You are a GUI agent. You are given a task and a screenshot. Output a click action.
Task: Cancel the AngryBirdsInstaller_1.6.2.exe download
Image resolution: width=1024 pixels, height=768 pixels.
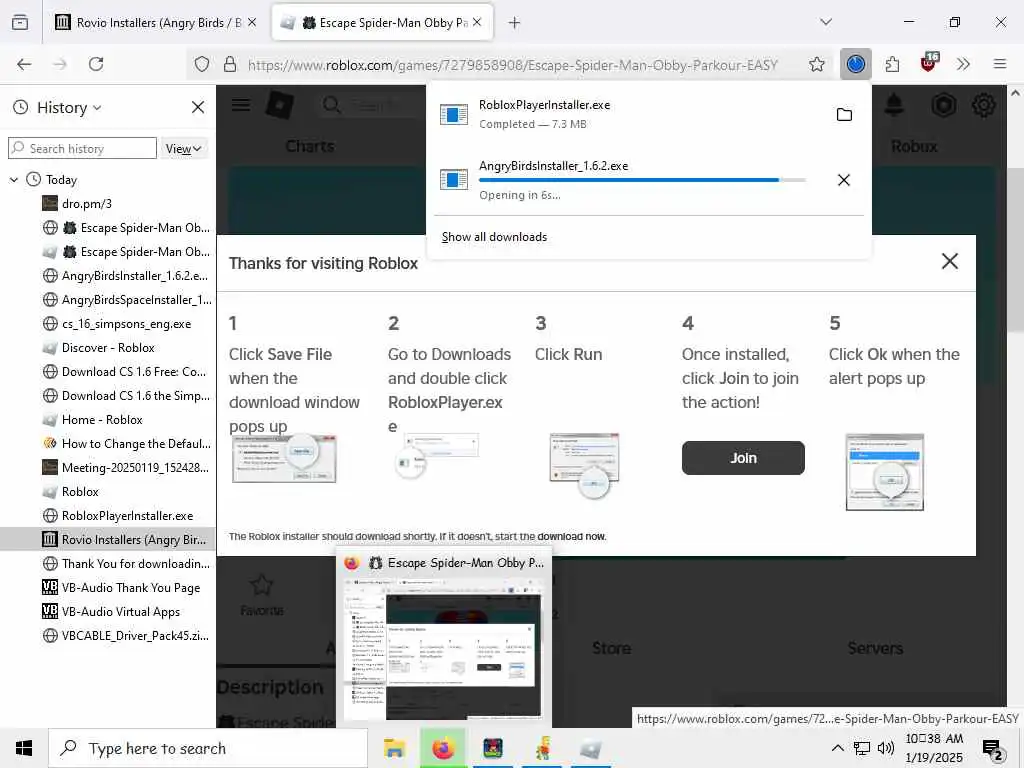point(844,180)
